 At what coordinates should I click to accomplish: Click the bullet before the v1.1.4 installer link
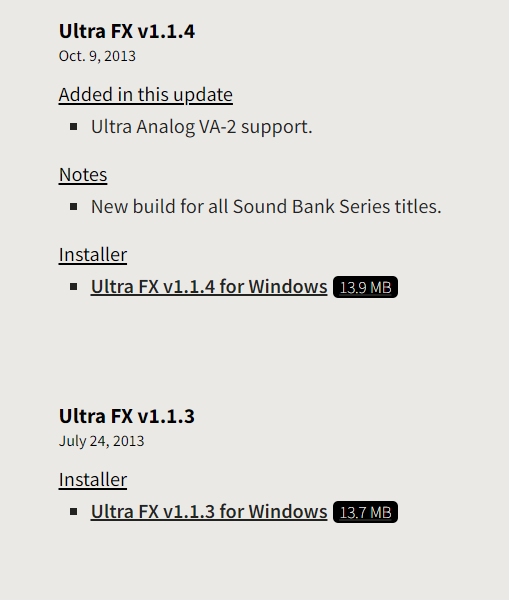click(74, 287)
